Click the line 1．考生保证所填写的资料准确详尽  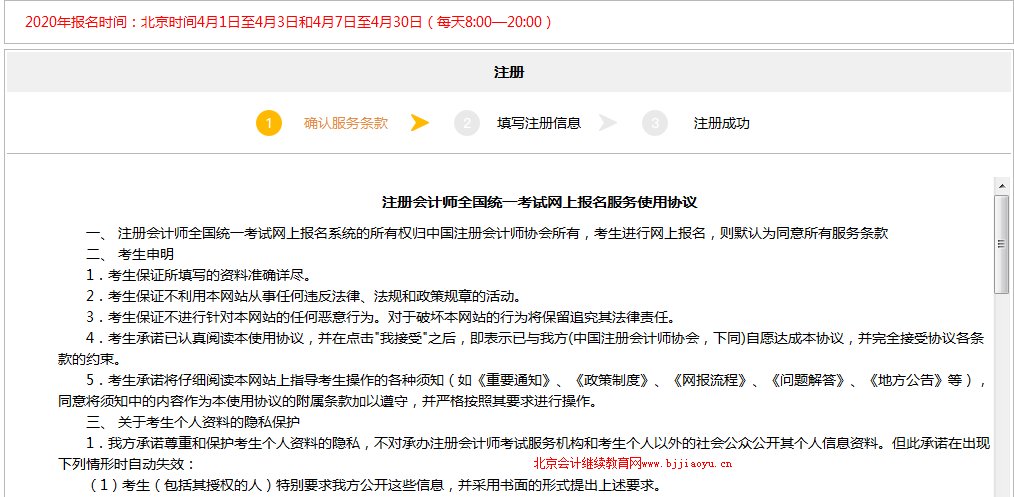(199, 275)
